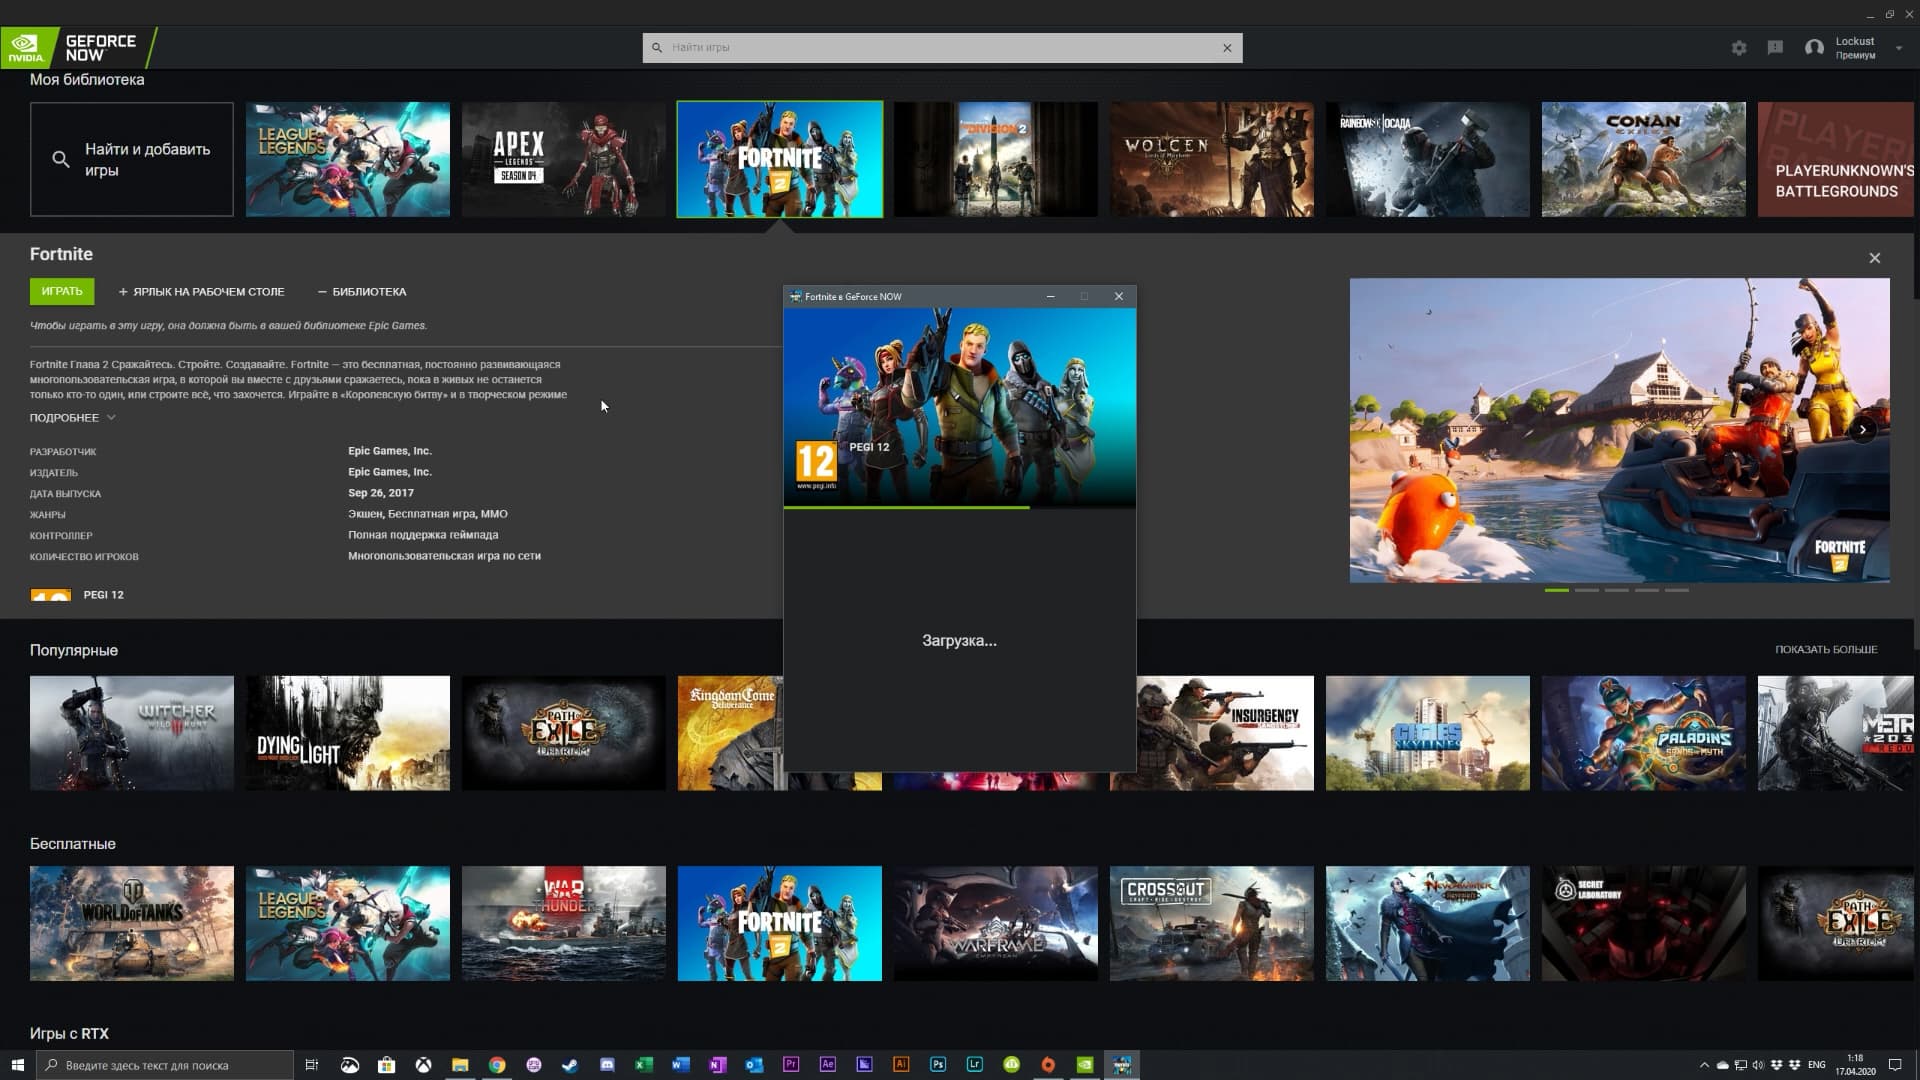Open Discord from the taskbar
The height and width of the screenshot is (1080, 1920).
pos(607,1065)
